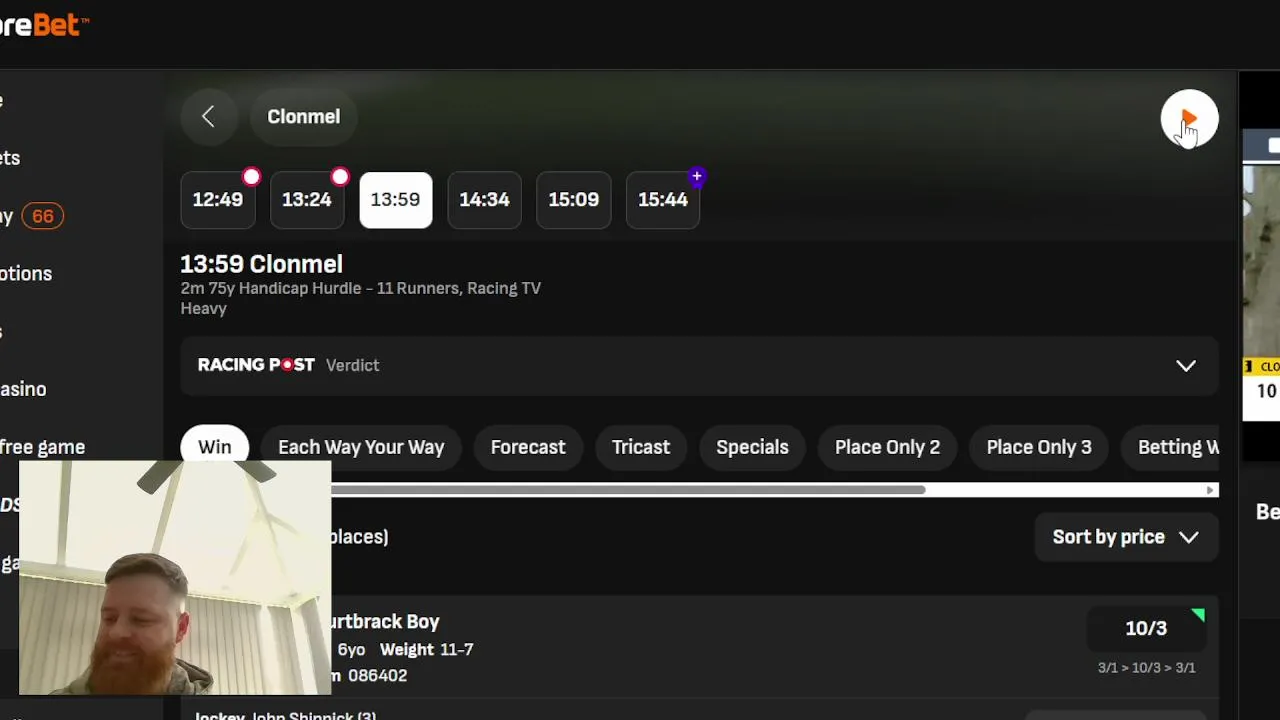This screenshot has width=1280, height=720.
Task: Open the Tricast market tab
Action: point(641,447)
